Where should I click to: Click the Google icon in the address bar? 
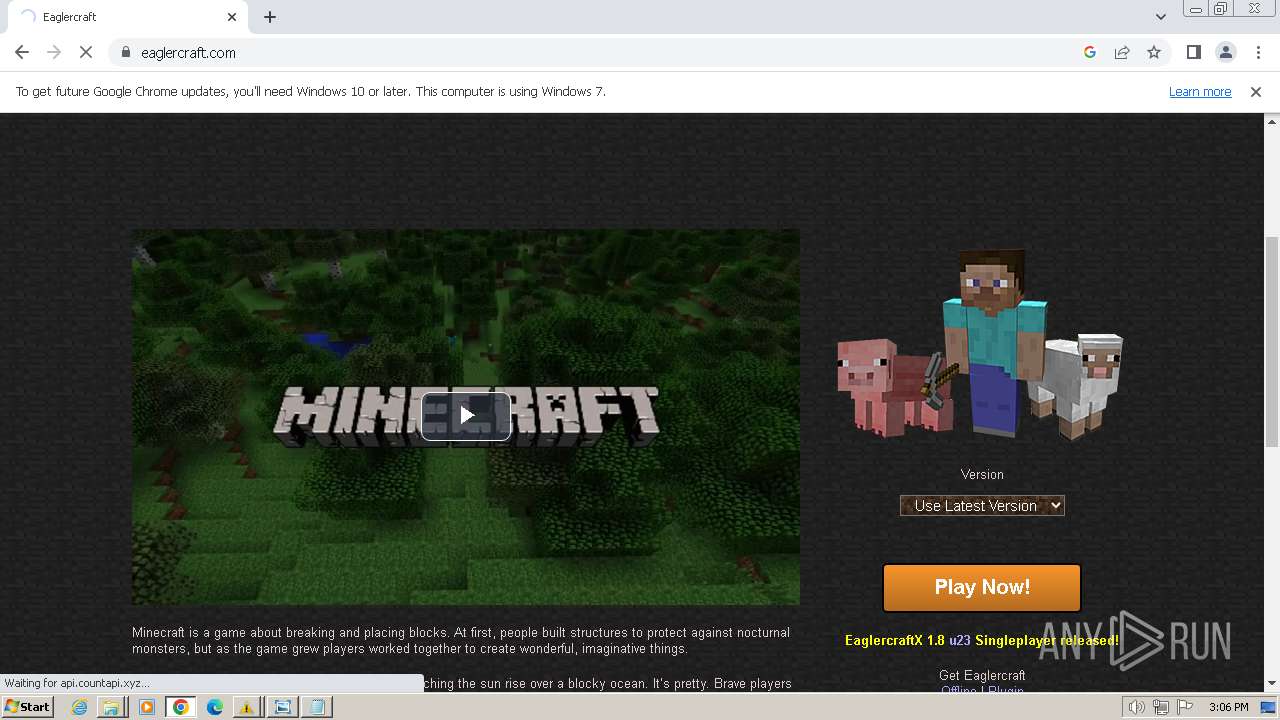click(x=1090, y=52)
